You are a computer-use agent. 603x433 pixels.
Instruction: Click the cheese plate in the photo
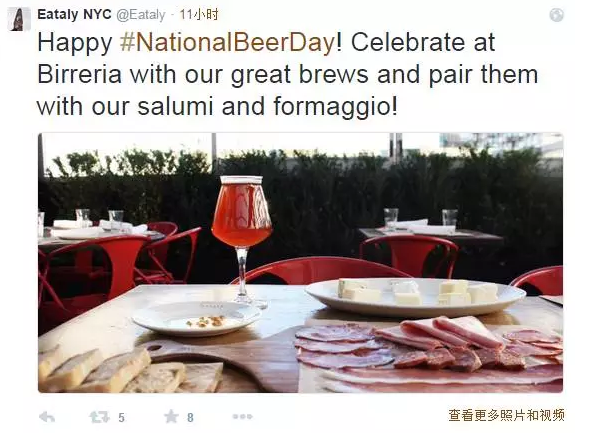tap(415, 296)
